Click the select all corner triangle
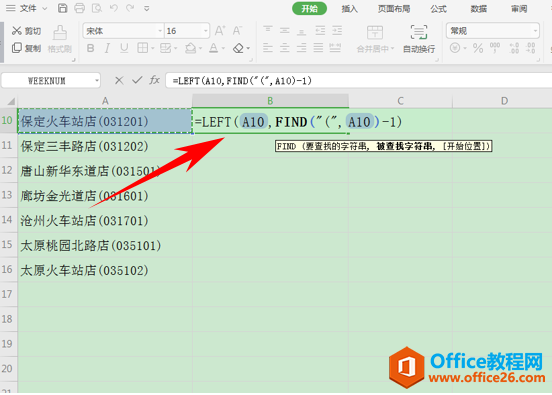Image resolution: width=552 pixels, height=395 pixels. 11,101
